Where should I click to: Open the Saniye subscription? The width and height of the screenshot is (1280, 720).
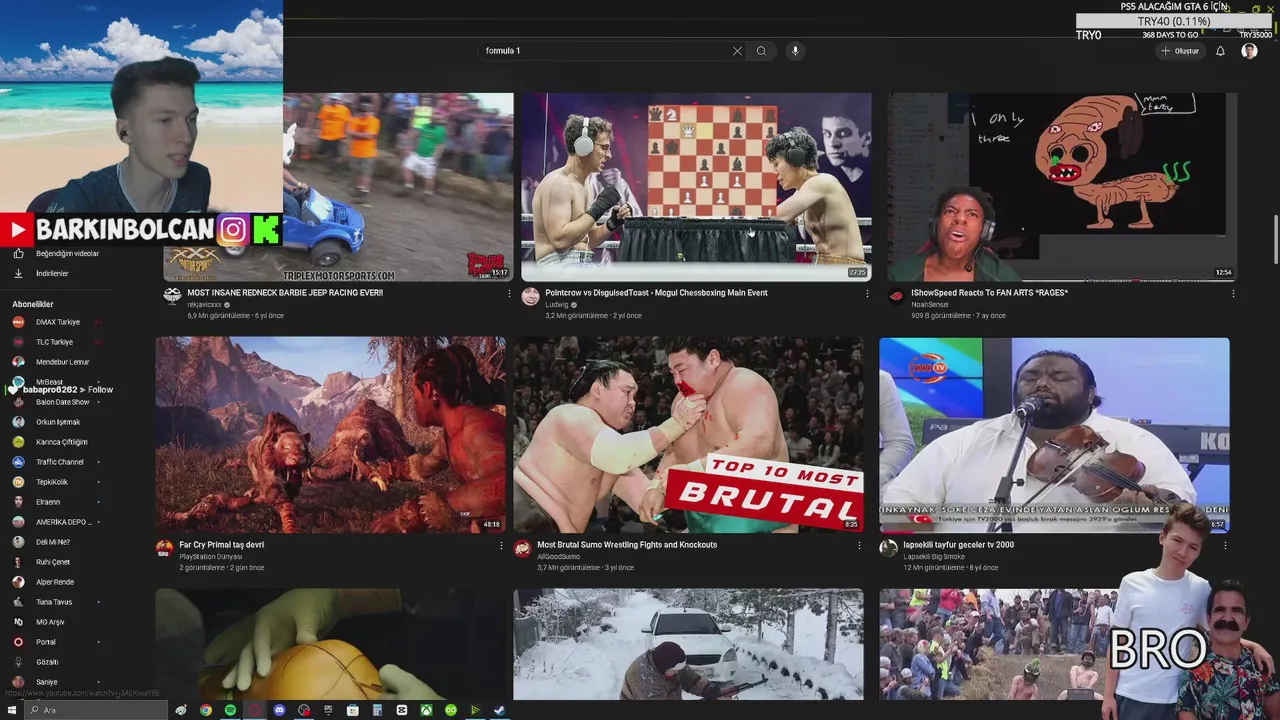46,682
